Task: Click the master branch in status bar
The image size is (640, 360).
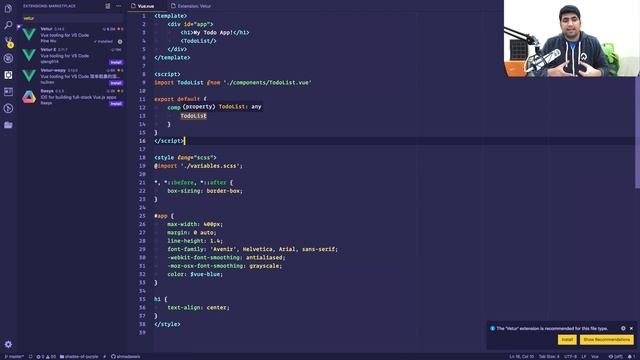Action: point(14,356)
